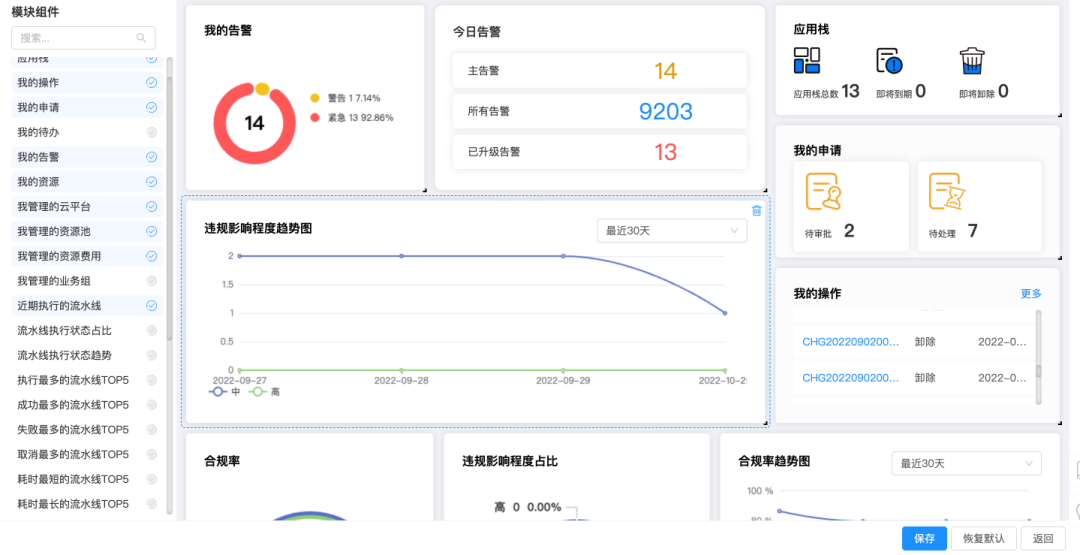This screenshot has width=1080, height=555.
Task: Click the 已升级告警 count 13
Action: click(x=665, y=152)
